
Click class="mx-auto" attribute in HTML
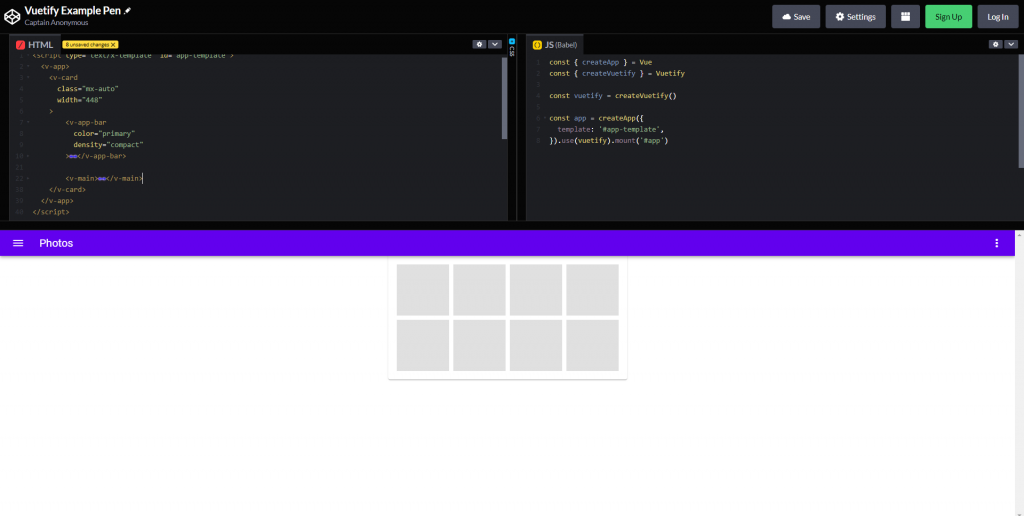[x=88, y=89]
